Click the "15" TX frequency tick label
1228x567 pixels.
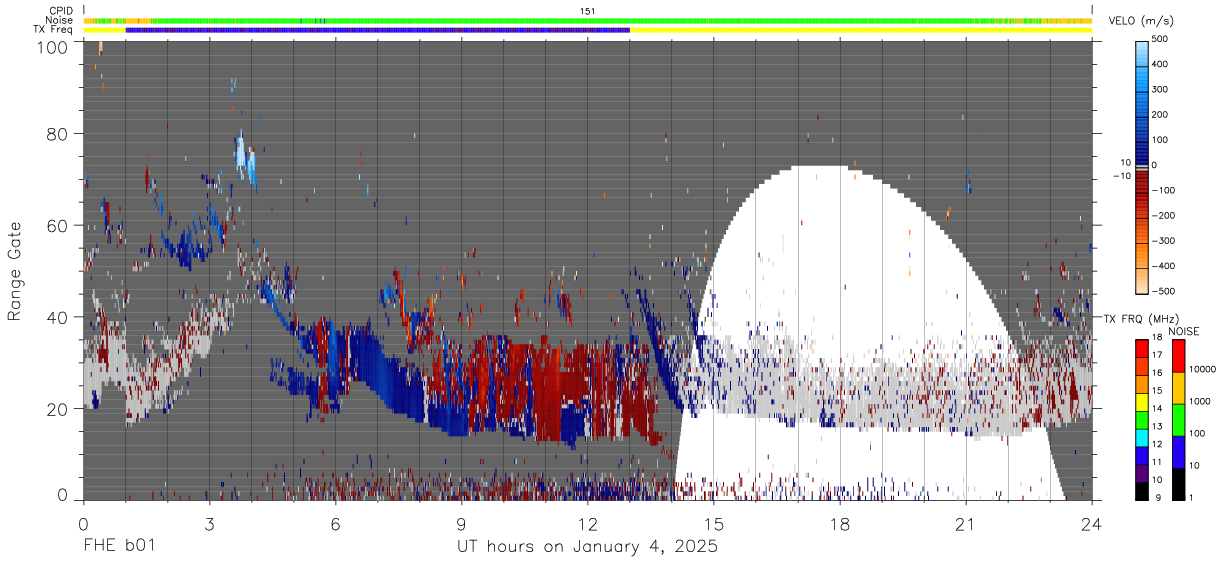(x=1160, y=392)
